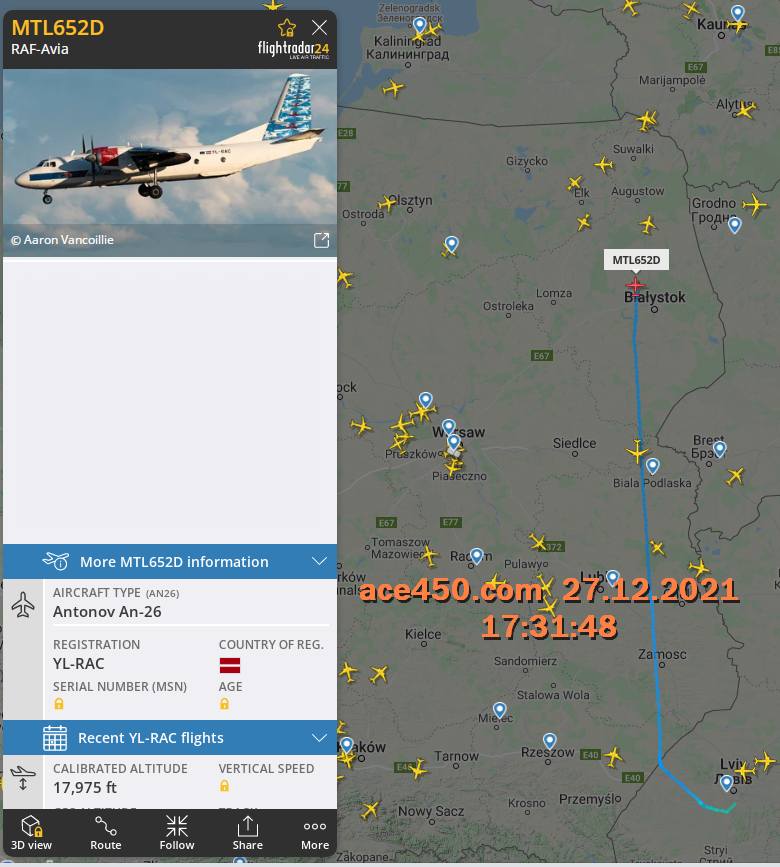Click the Latvia country flag
Screen dimensions: 780x867
(x=230, y=665)
